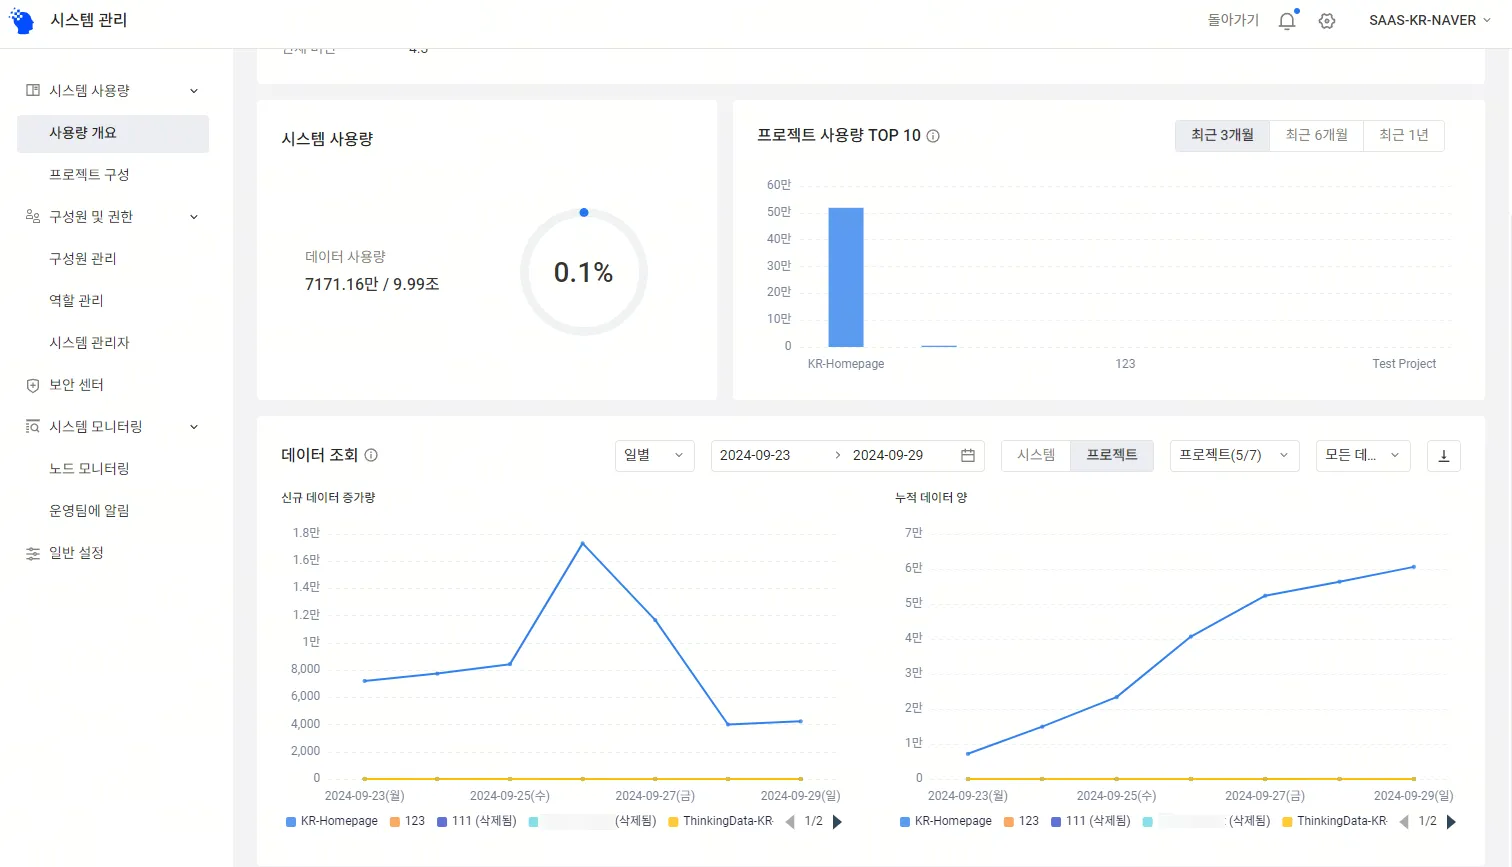Screen dimensions: 1512x867
Task: Go to previous legend page in 신규 데이터 증가량 chart
Action: [790, 822]
